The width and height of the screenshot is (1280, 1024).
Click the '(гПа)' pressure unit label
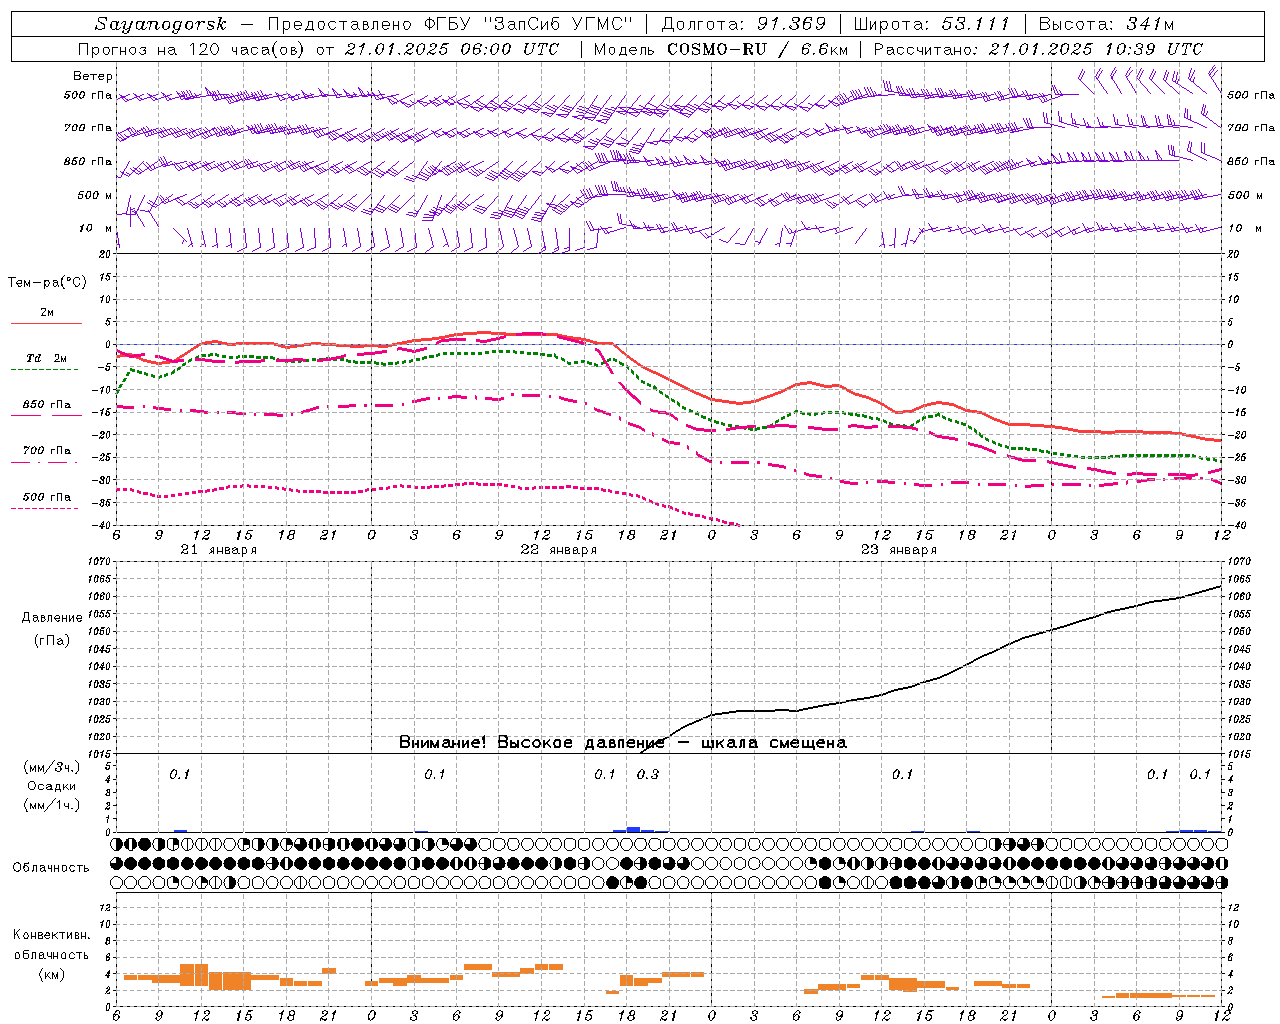[x=52, y=641]
